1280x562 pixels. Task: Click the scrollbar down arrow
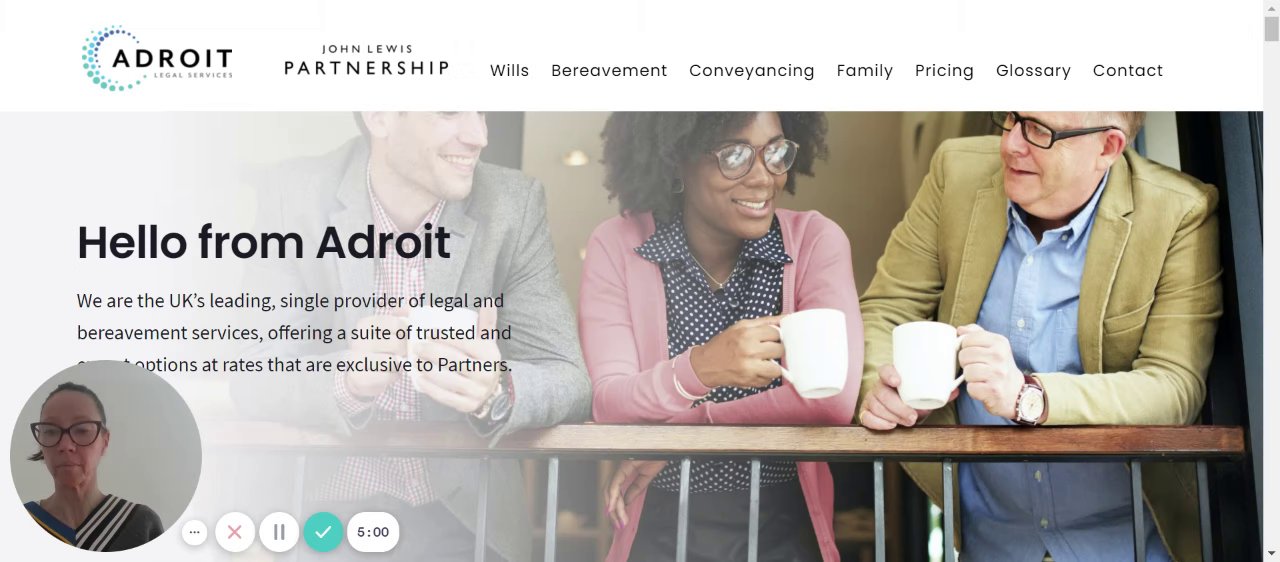(1272, 554)
